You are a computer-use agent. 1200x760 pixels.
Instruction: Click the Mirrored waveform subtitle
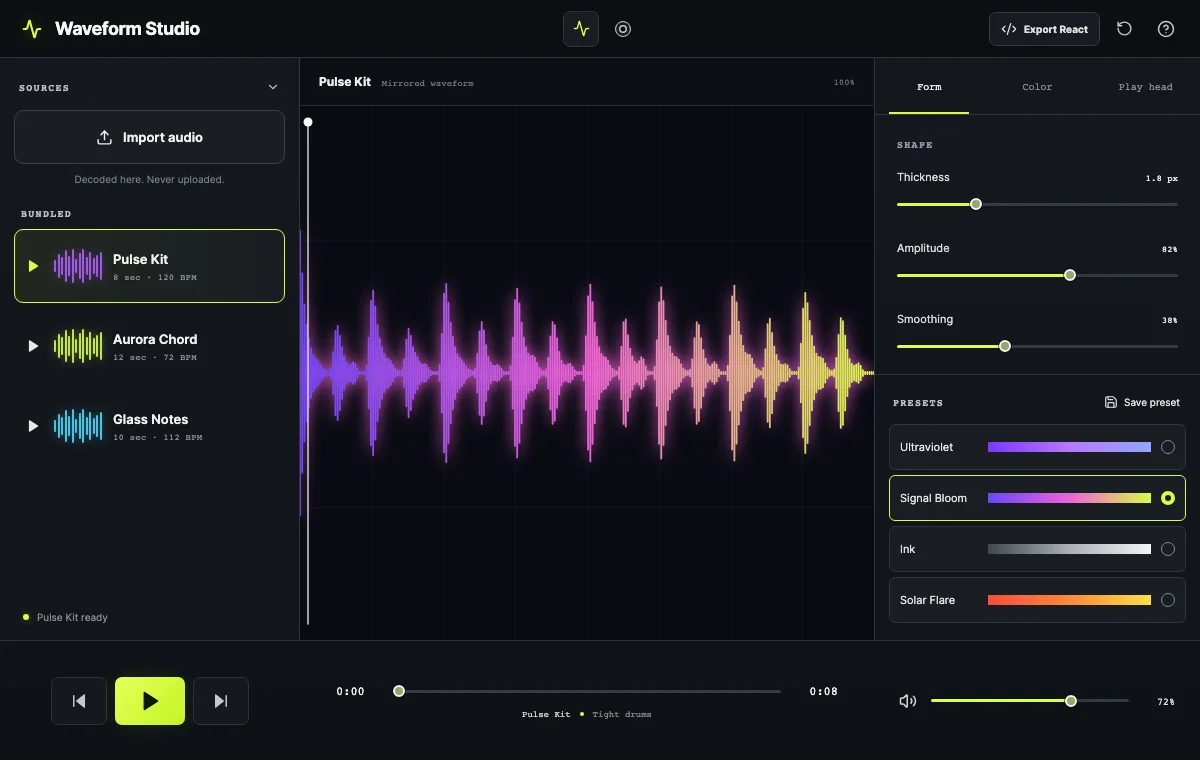(427, 83)
